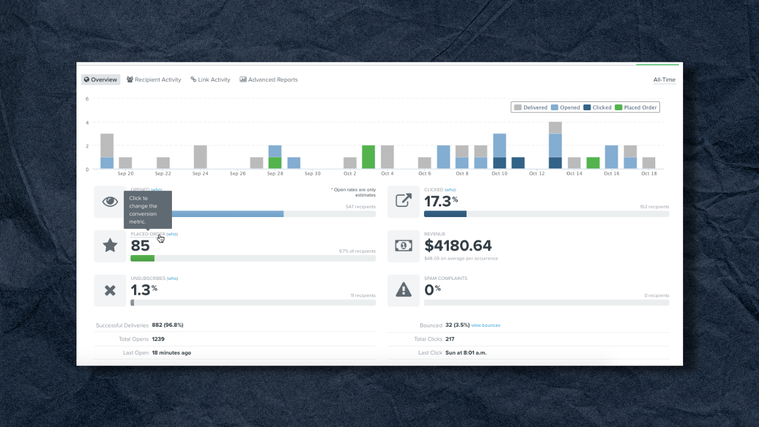The image size is (759, 427).
Task: Toggle the Placed Order legend entry
Action: point(636,107)
